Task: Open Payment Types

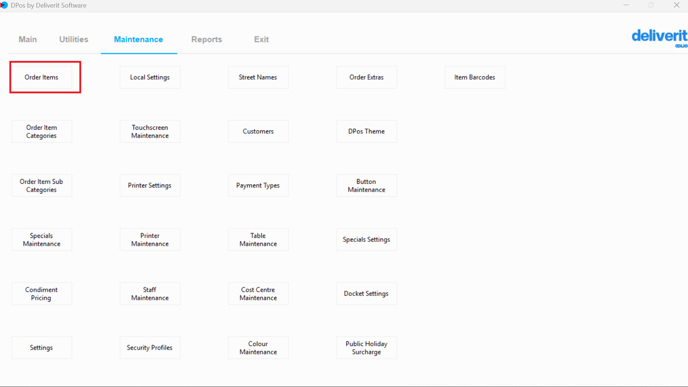Action: click(258, 185)
